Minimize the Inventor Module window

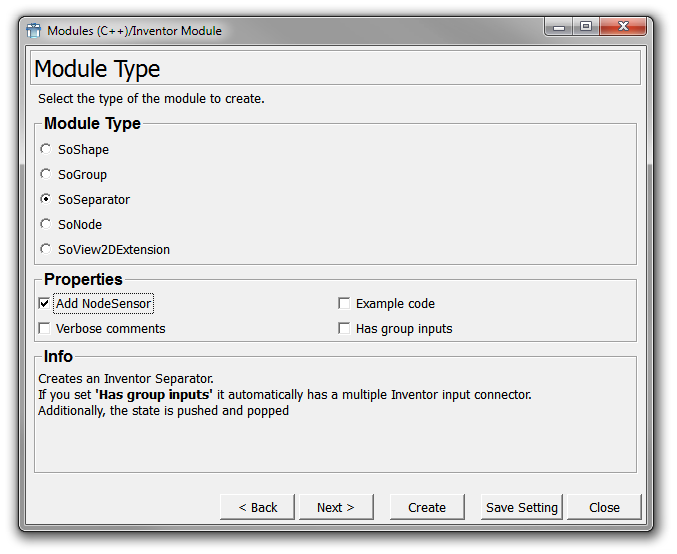[x=559, y=27]
